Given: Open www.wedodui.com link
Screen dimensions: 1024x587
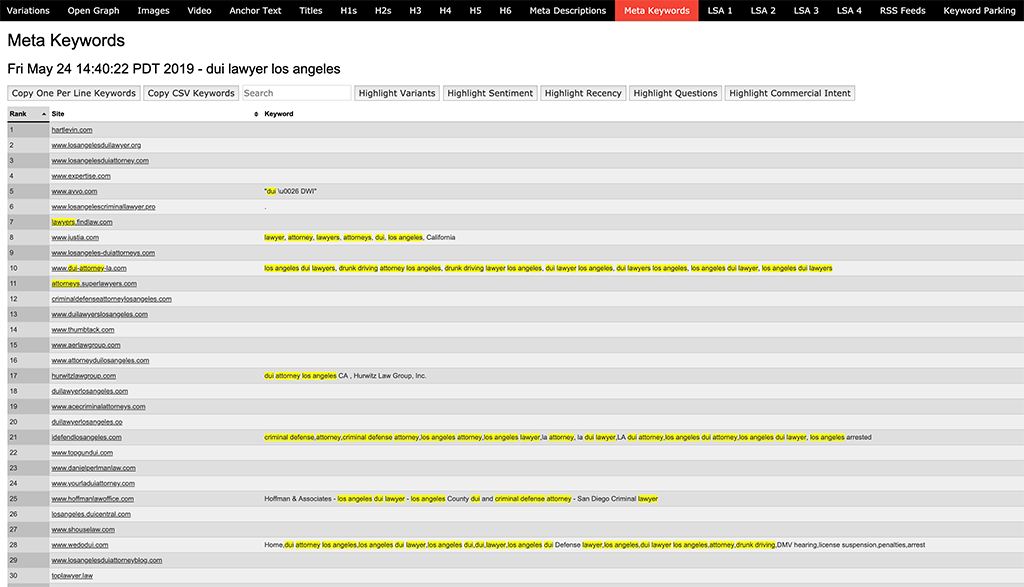Looking at the screenshot, I should coord(80,545).
